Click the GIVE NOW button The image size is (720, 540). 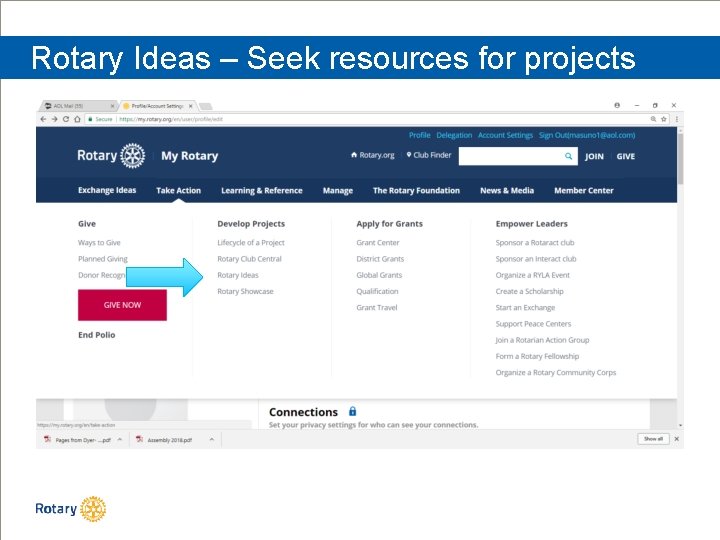pyautogui.click(x=122, y=305)
